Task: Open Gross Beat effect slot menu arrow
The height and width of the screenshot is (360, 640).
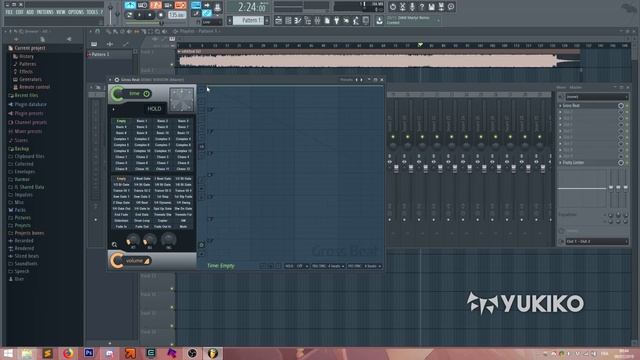Action: click(560, 106)
